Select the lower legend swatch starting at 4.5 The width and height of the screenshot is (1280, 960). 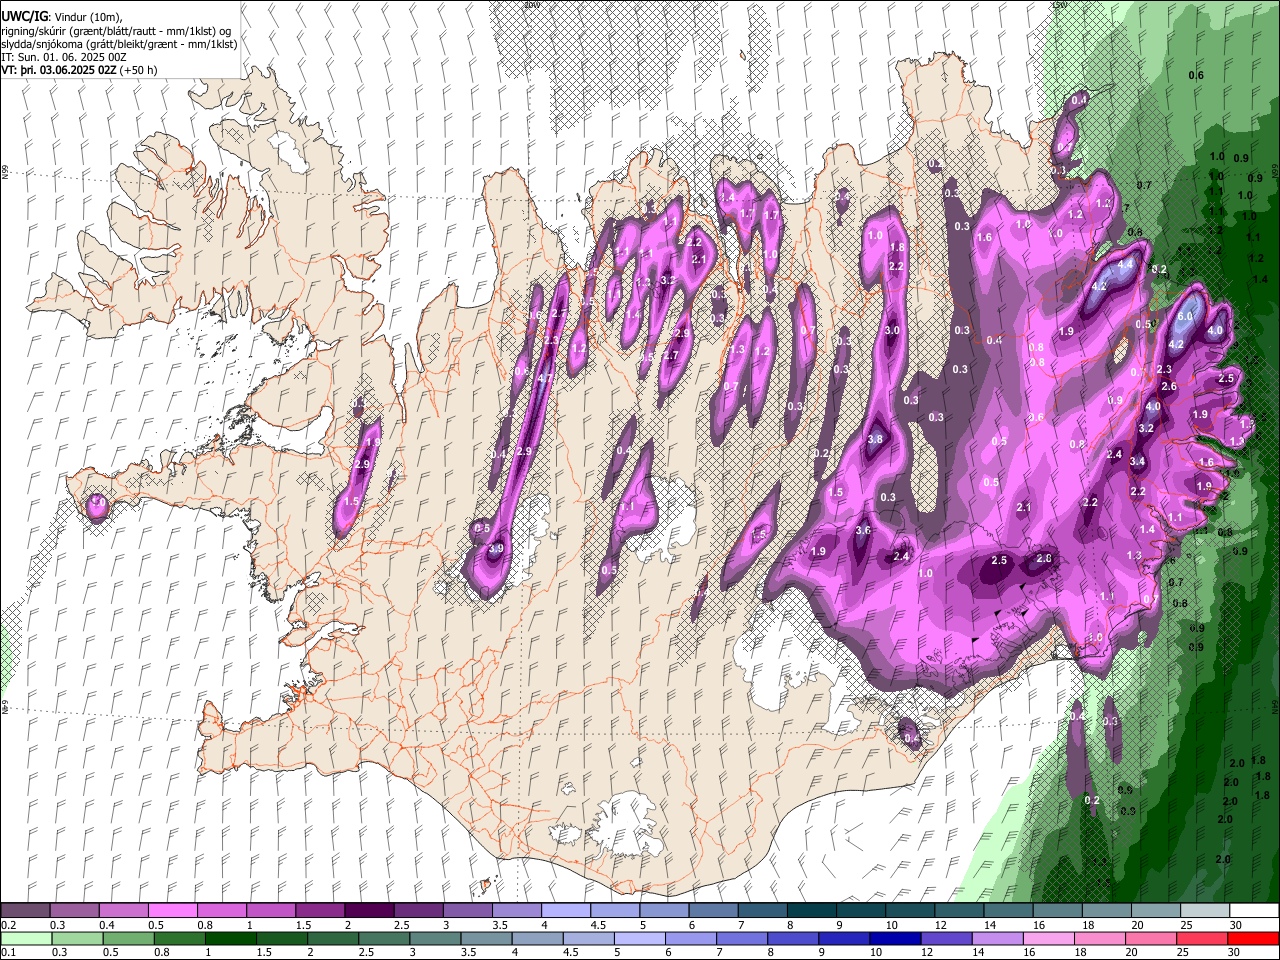tap(587, 938)
